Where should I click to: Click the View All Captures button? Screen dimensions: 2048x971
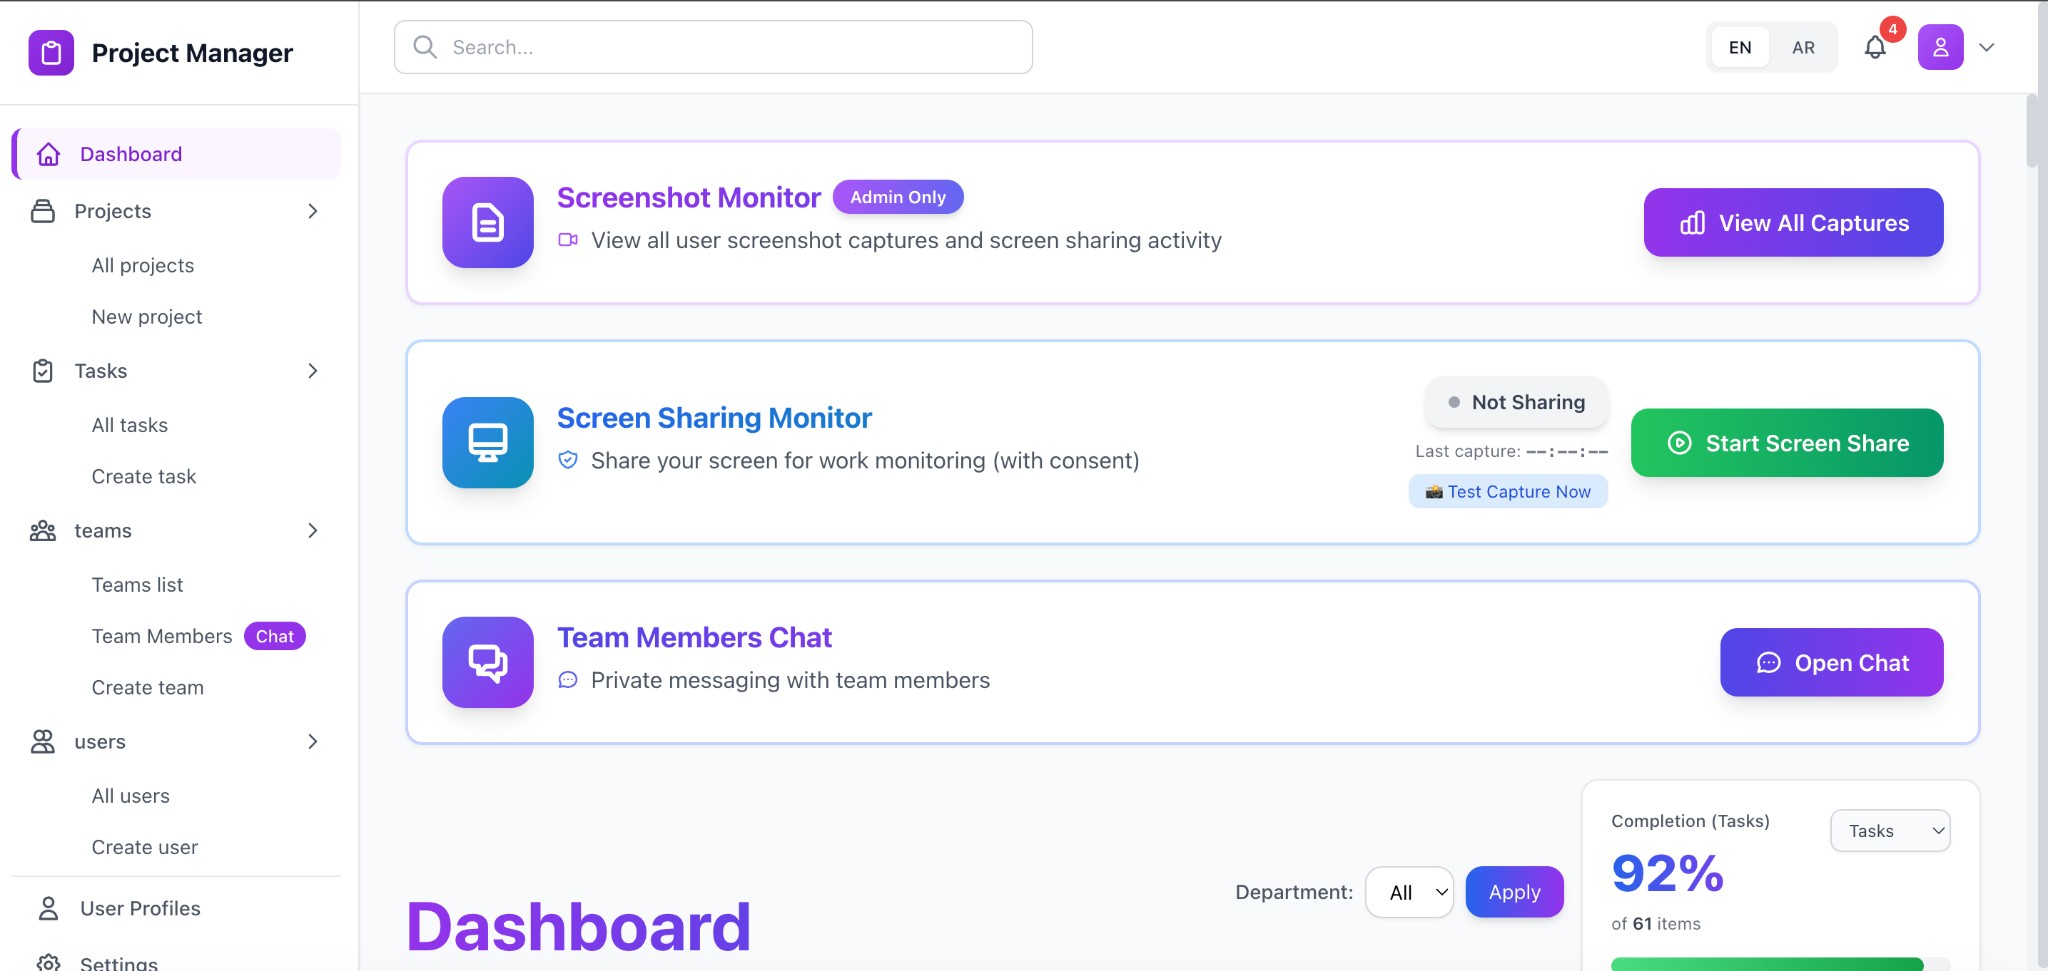[1793, 222]
